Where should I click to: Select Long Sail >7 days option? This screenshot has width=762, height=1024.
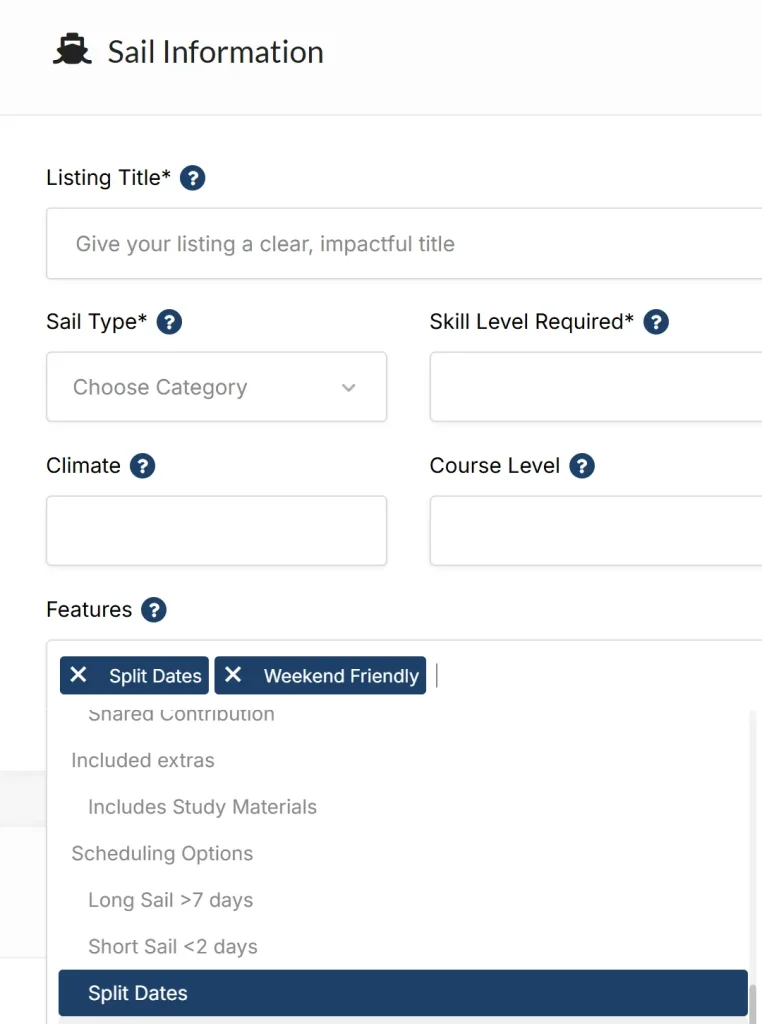coord(170,900)
